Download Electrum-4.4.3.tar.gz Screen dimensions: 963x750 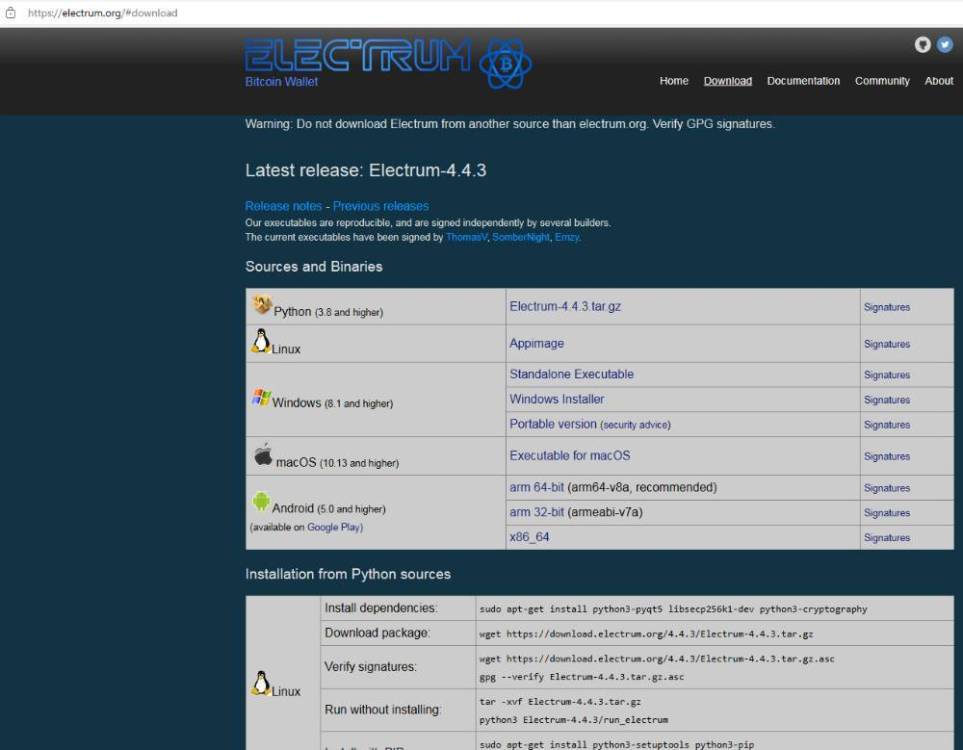565,307
